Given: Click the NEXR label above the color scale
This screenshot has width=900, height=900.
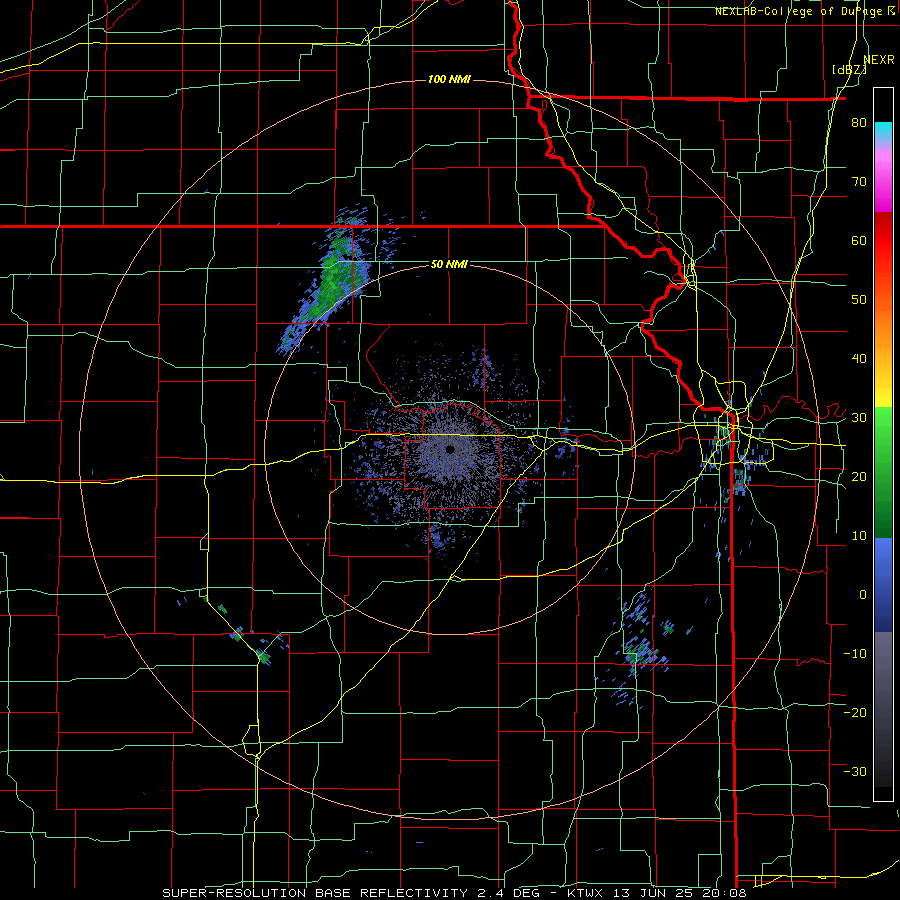Looking at the screenshot, I should tap(879, 60).
